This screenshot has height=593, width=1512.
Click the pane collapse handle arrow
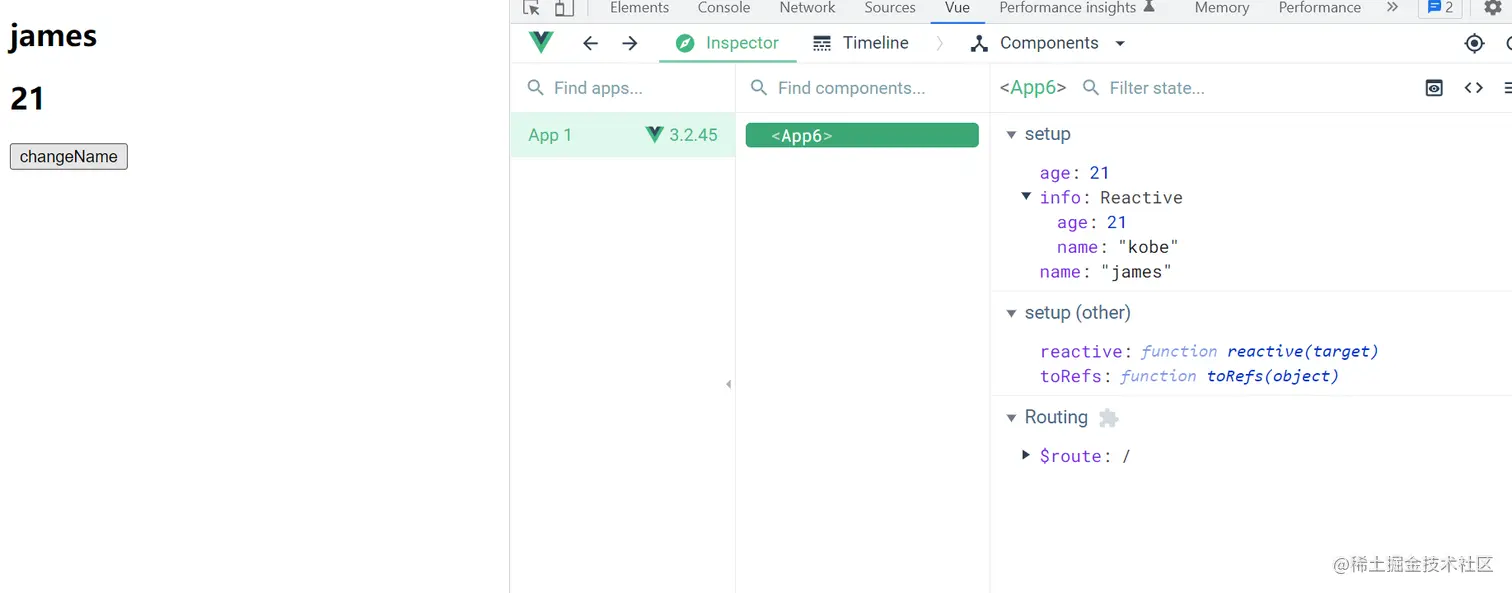pyautogui.click(x=728, y=384)
